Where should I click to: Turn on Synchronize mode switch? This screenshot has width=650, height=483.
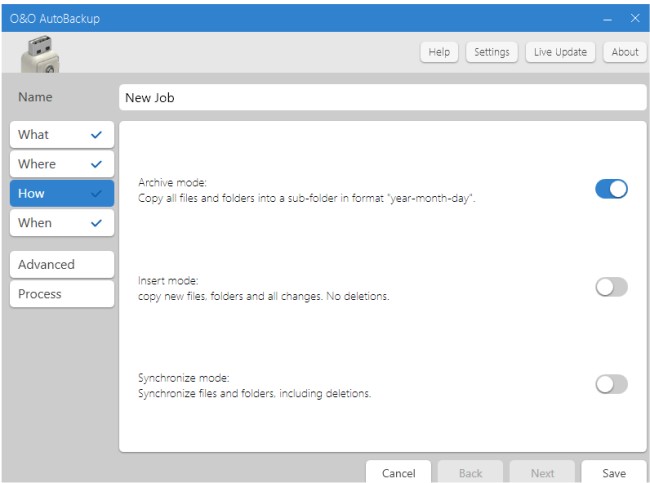[611, 384]
